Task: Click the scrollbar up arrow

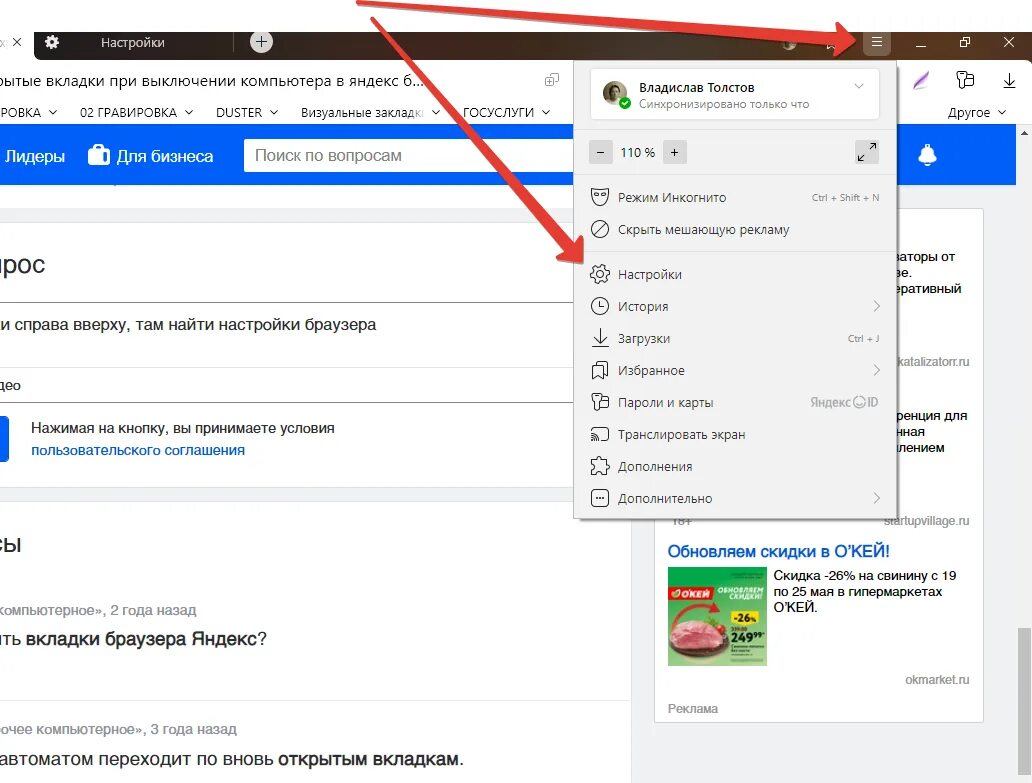Action: pos(1024,133)
